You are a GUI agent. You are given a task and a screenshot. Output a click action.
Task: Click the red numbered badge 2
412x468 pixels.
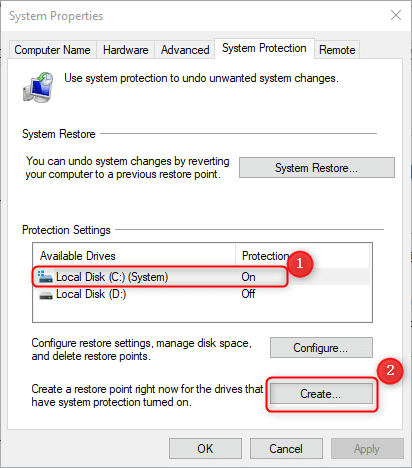(390, 370)
